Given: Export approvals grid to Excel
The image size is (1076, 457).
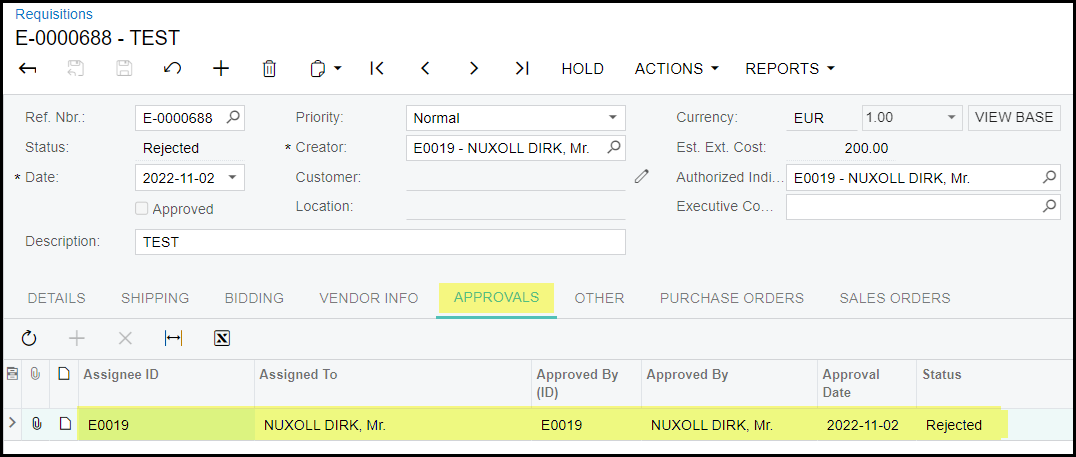Looking at the screenshot, I should [222, 339].
